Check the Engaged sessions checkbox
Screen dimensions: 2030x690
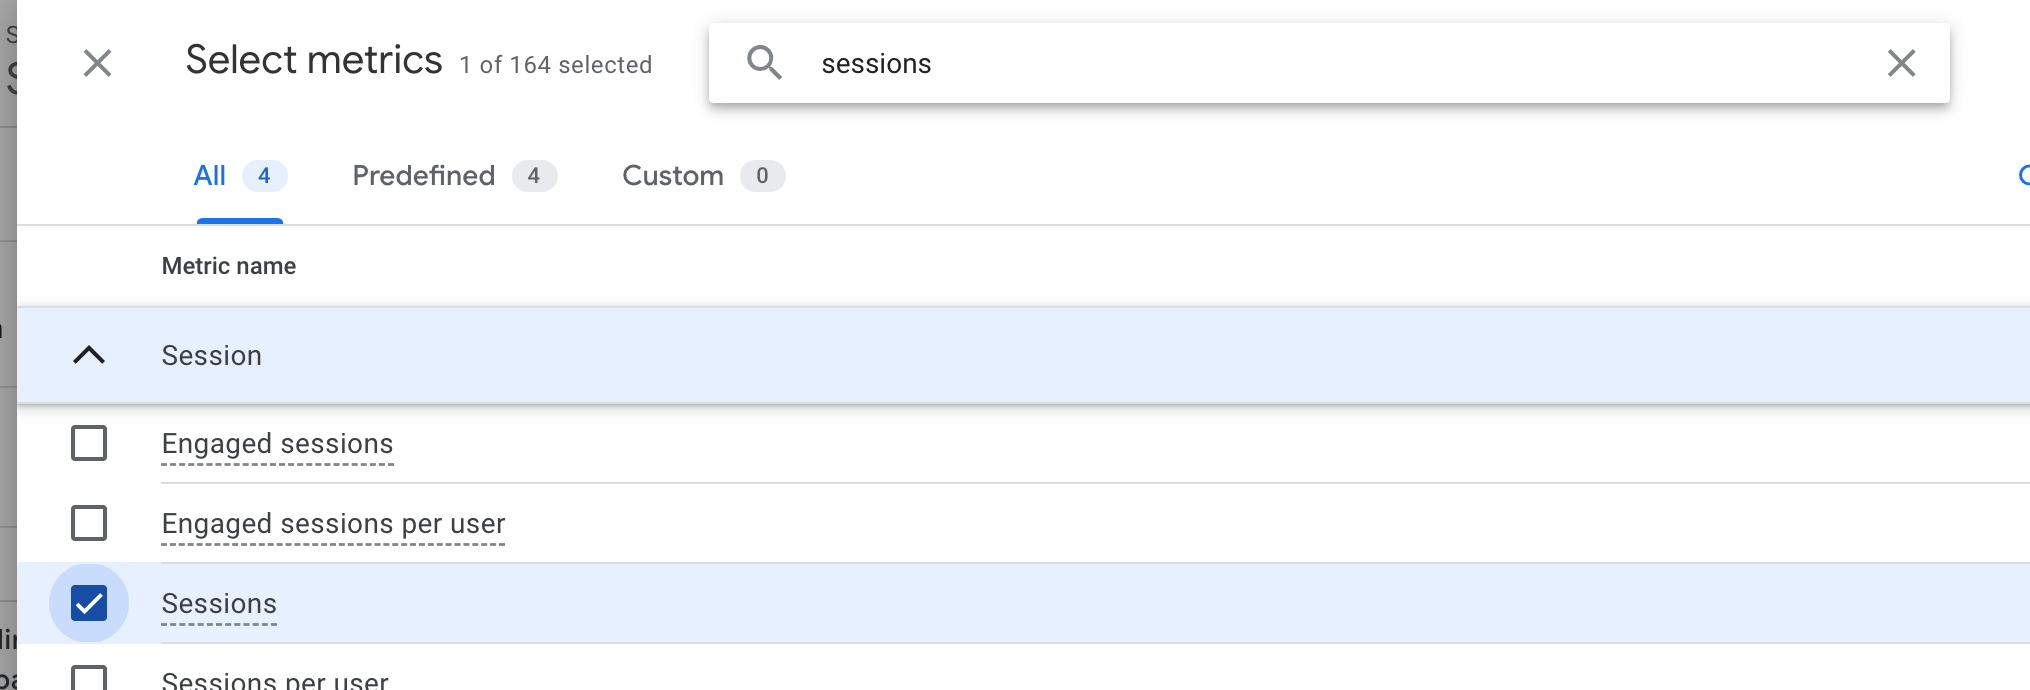click(89, 443)
